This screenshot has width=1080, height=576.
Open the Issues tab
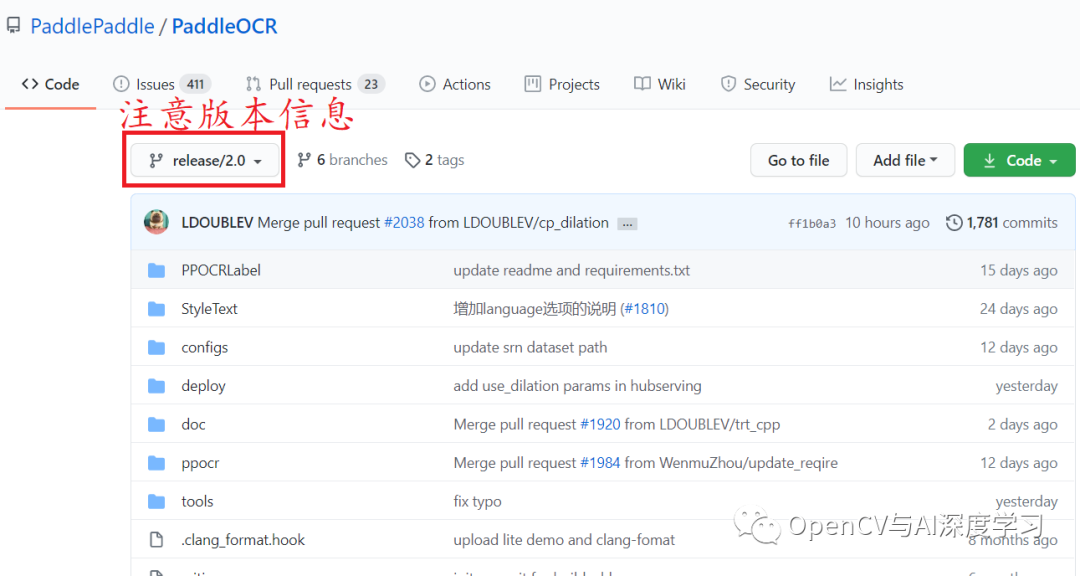click(x=161, y=84)
